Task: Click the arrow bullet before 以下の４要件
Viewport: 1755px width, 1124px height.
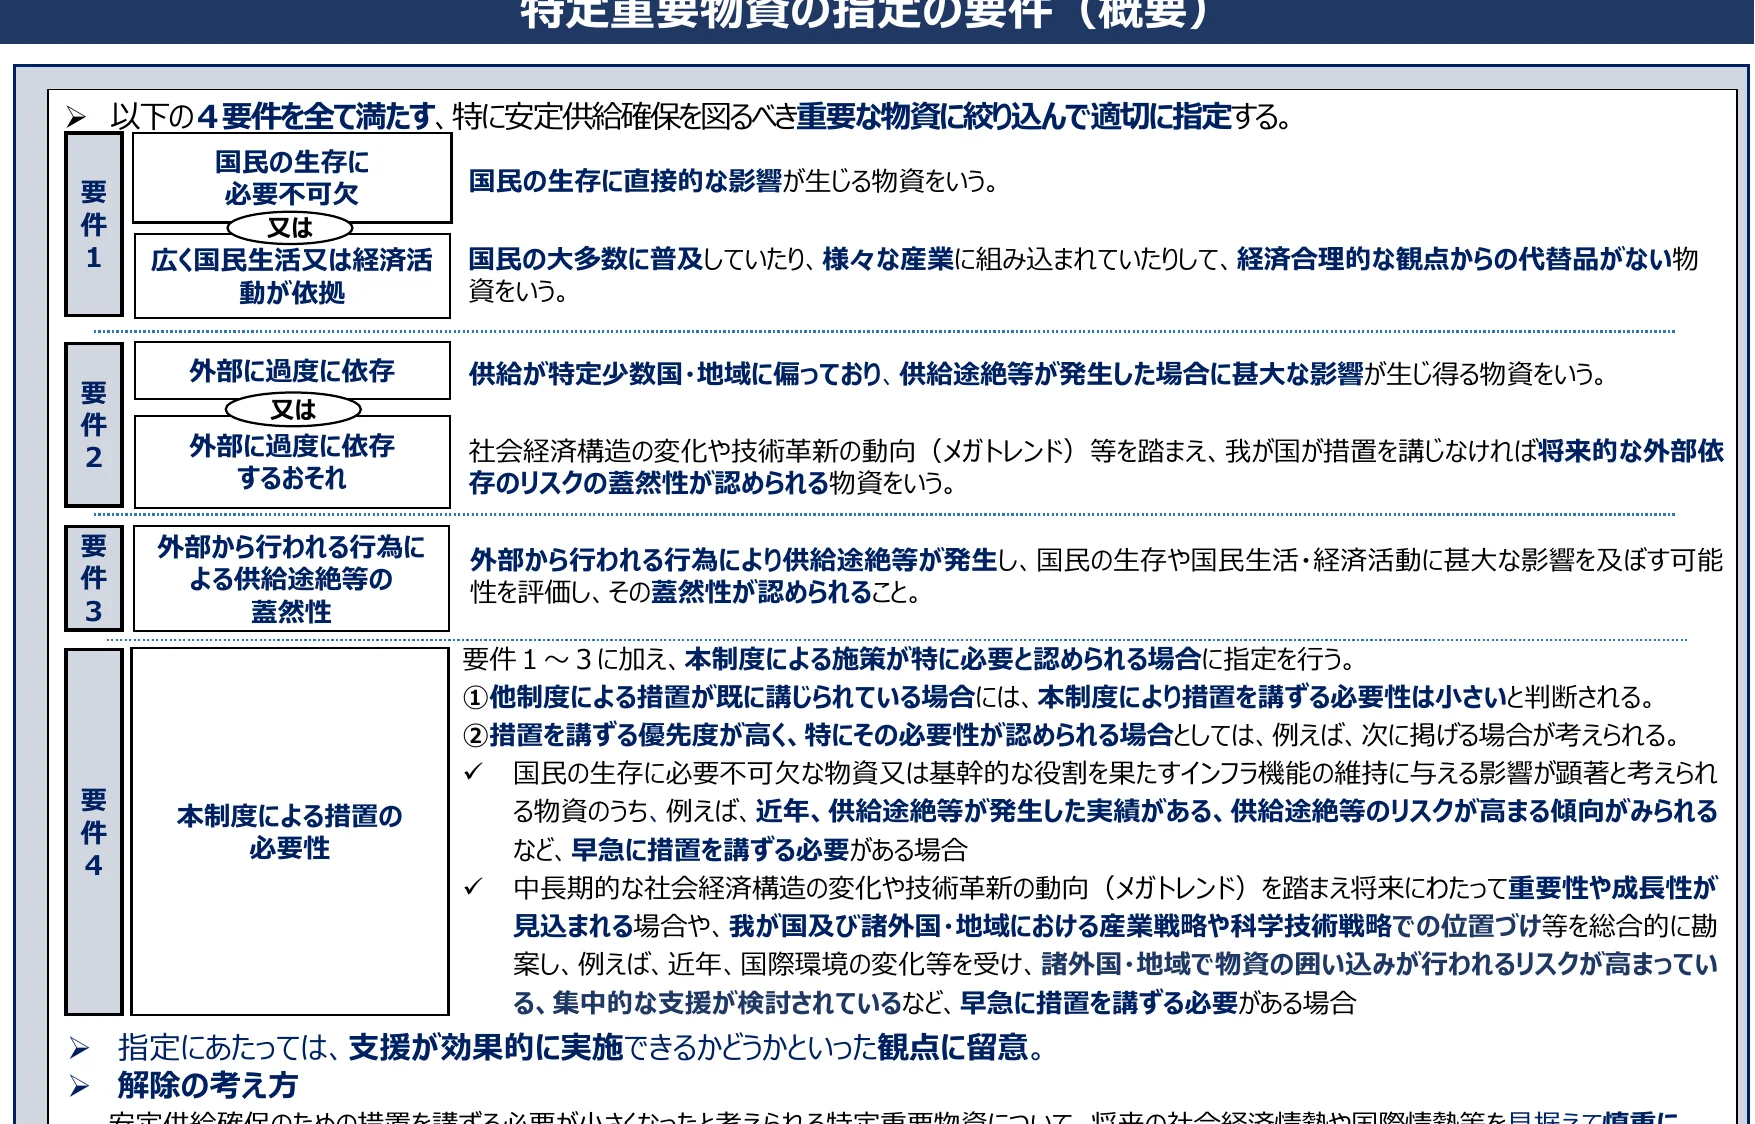Action: 76,118
